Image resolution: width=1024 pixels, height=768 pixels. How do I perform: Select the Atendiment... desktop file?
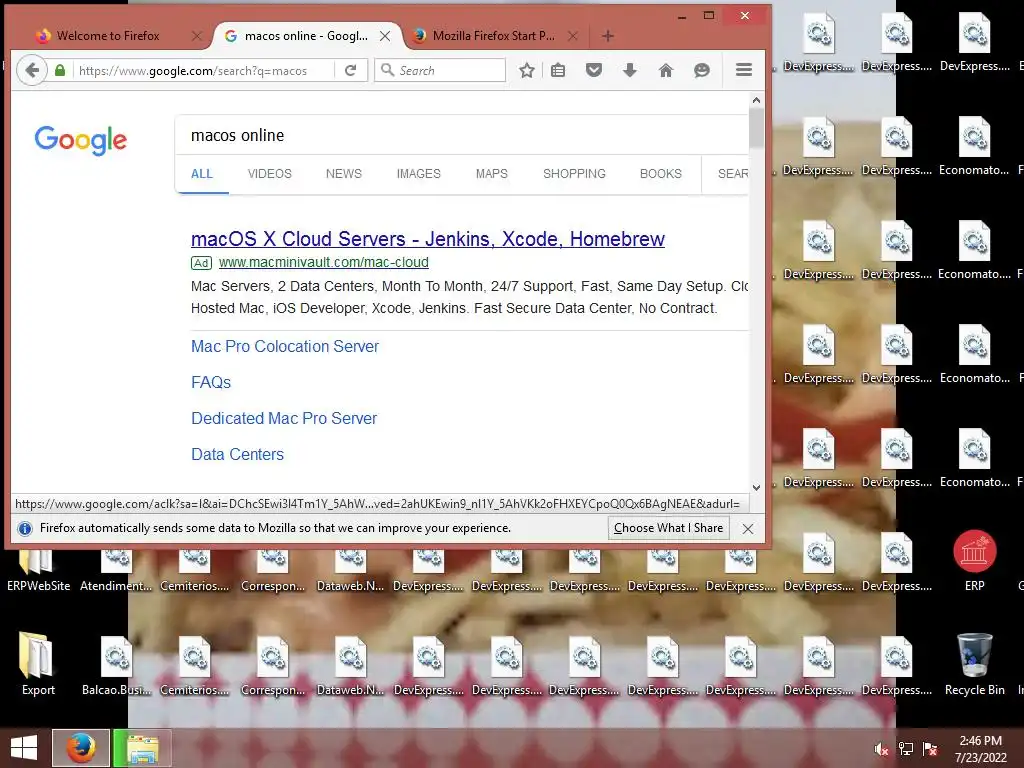click(x=116, y=570)
